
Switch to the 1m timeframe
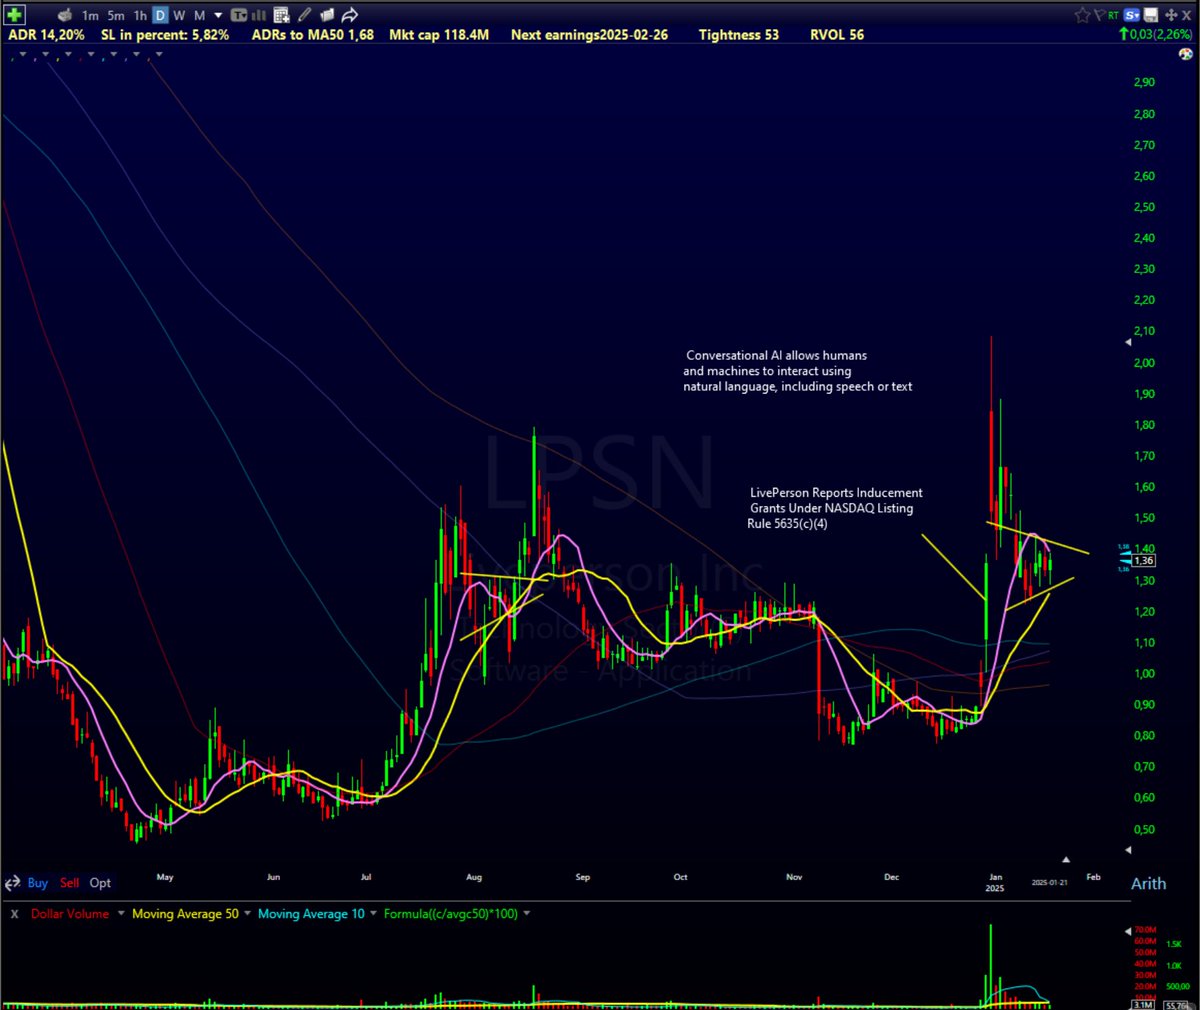[x=90, y=15]
